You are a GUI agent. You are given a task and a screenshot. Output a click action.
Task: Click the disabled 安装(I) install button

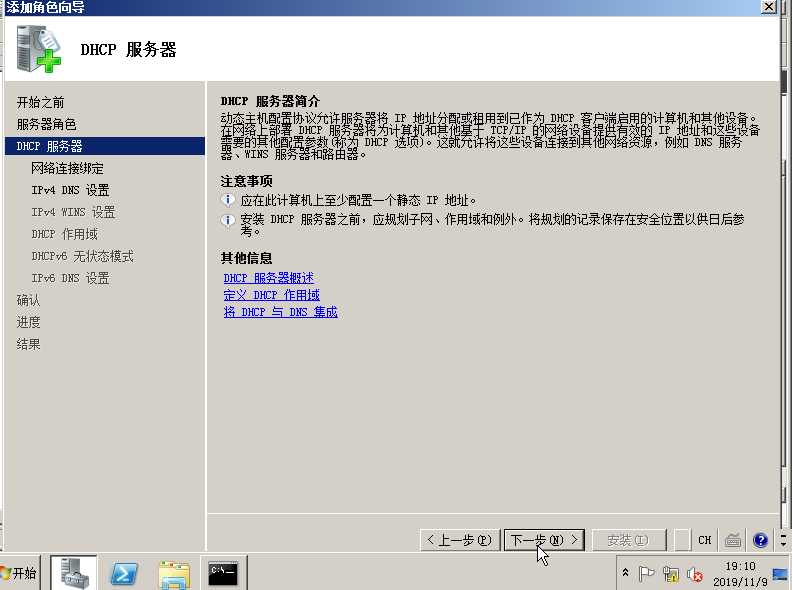pyautogui.click(x=628, y=540)
